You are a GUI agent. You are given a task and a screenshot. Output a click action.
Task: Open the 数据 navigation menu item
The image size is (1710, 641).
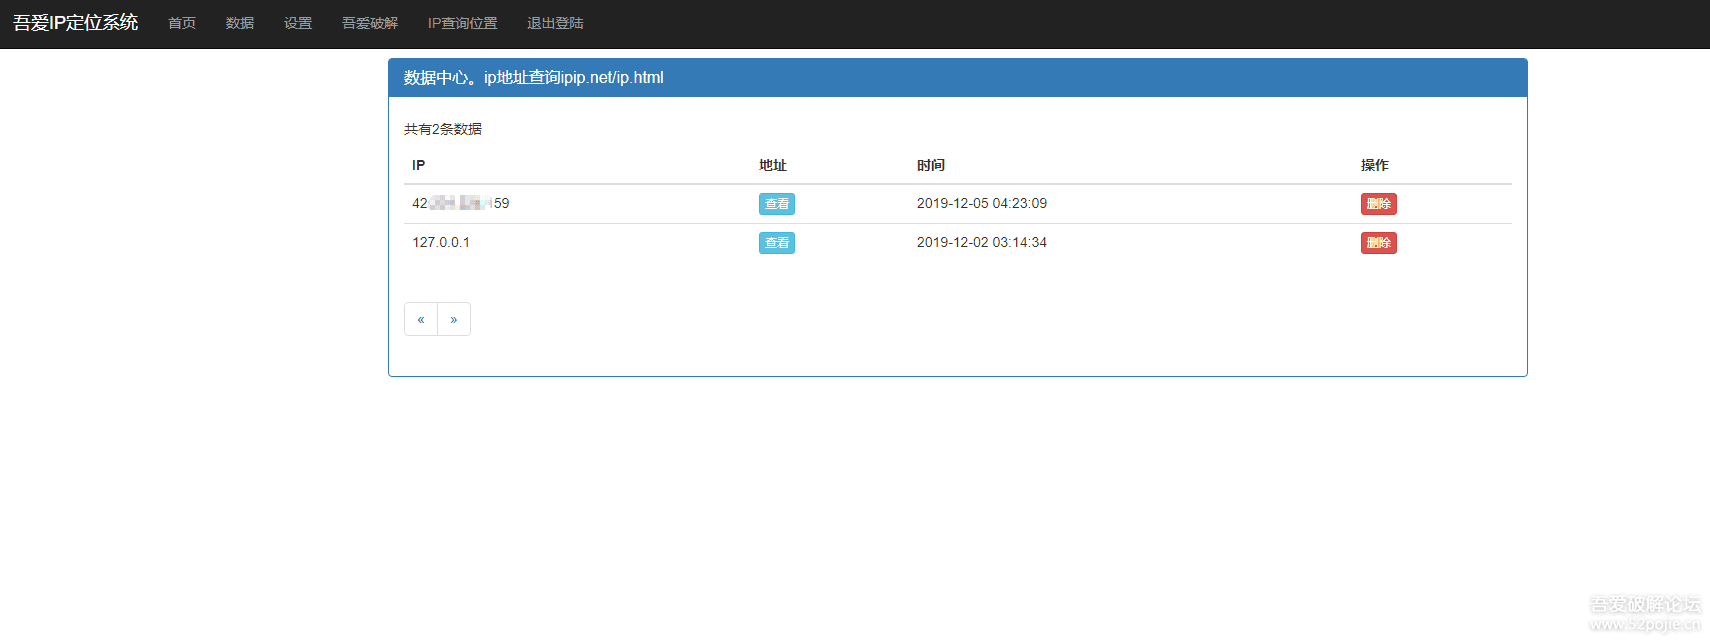tap(240, 23)
